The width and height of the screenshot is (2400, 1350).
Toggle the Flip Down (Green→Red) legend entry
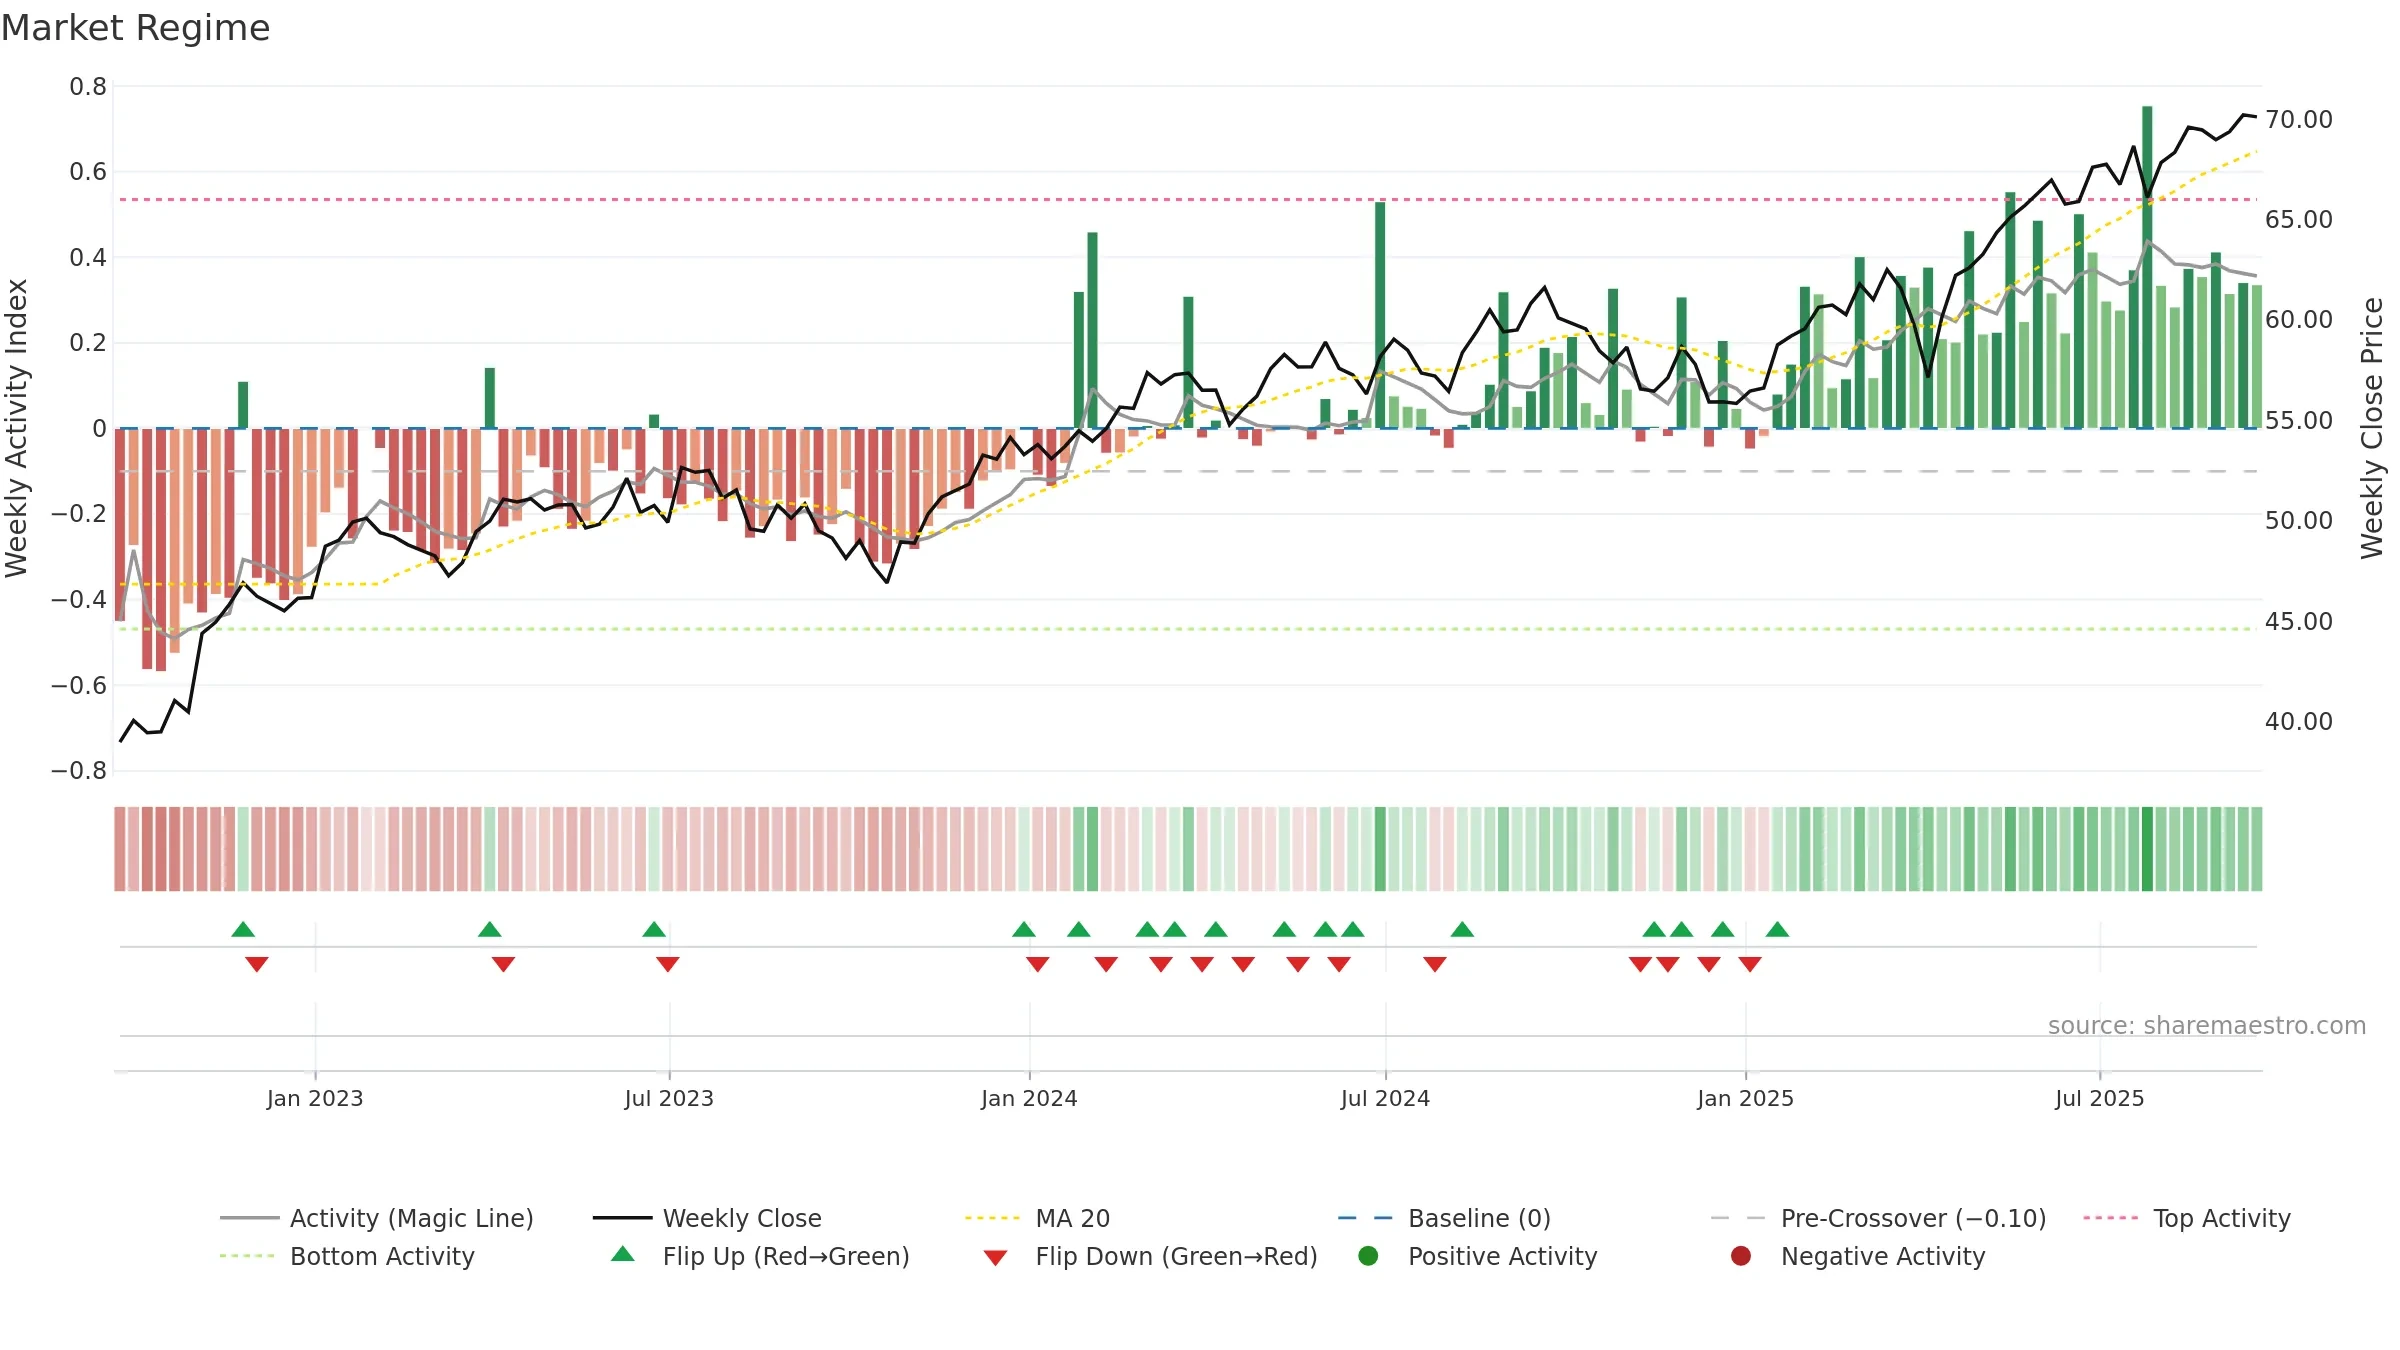click(1150, 1256)
